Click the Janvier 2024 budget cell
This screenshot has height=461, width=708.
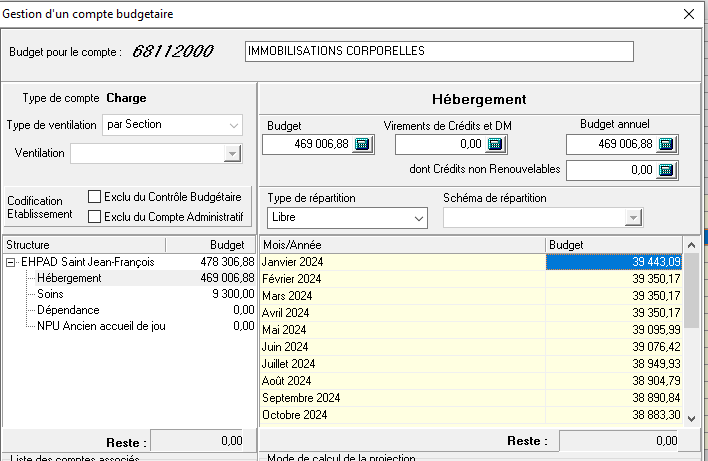pos(614,262)
